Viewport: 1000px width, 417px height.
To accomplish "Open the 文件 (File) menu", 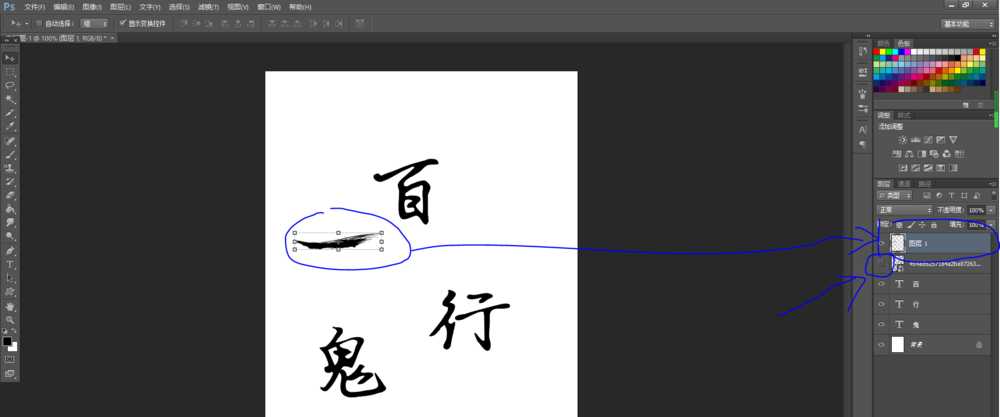I will (x=34, y=7).
